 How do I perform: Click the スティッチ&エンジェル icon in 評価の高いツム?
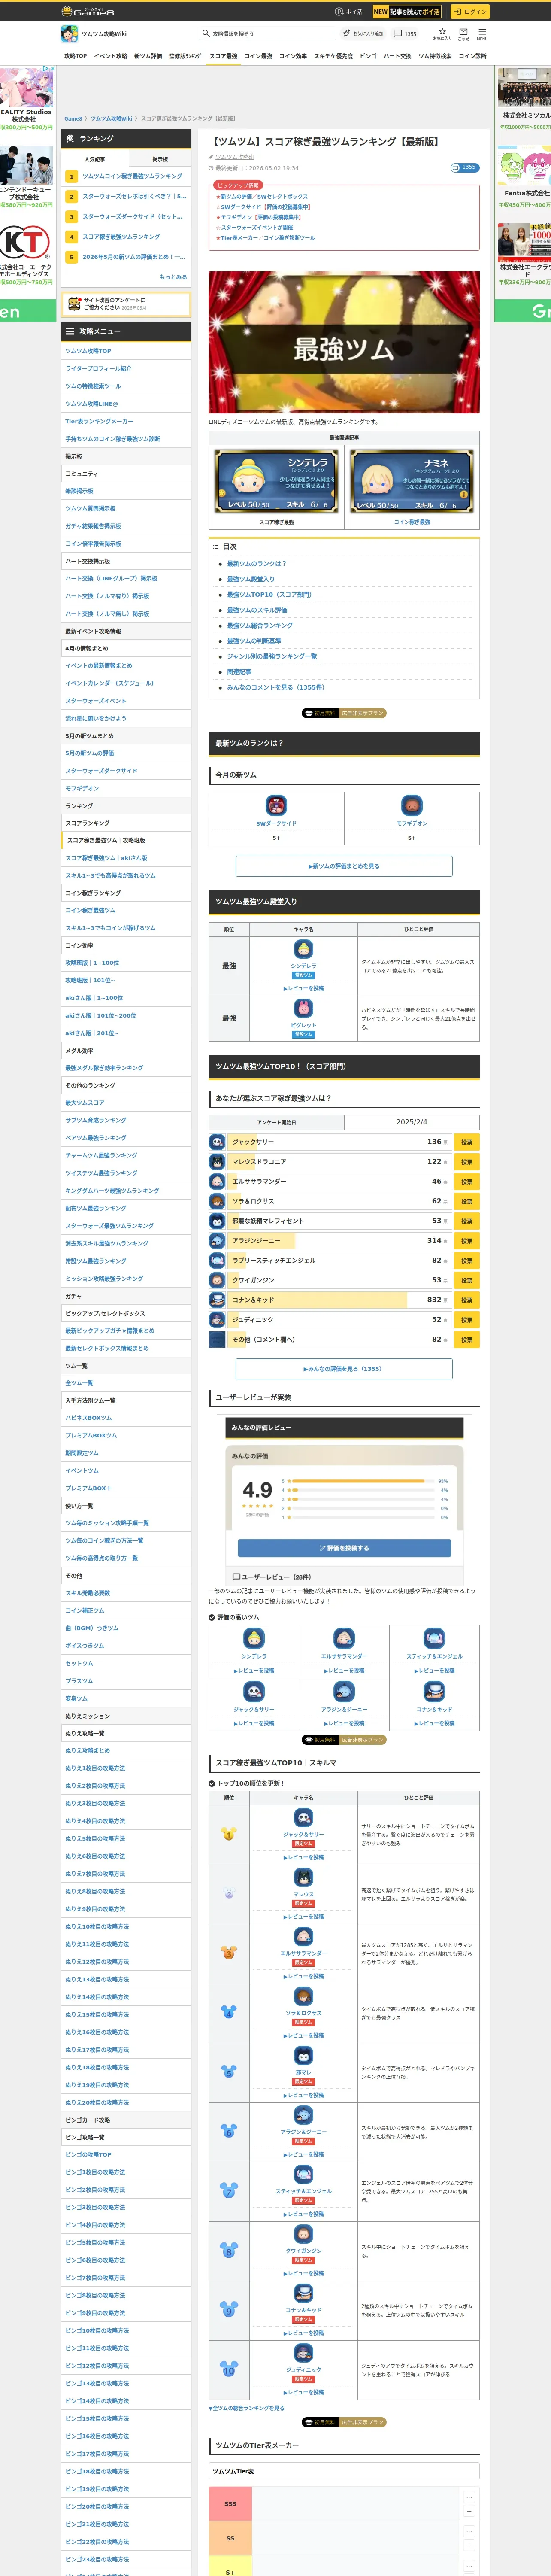(434, 1638)
